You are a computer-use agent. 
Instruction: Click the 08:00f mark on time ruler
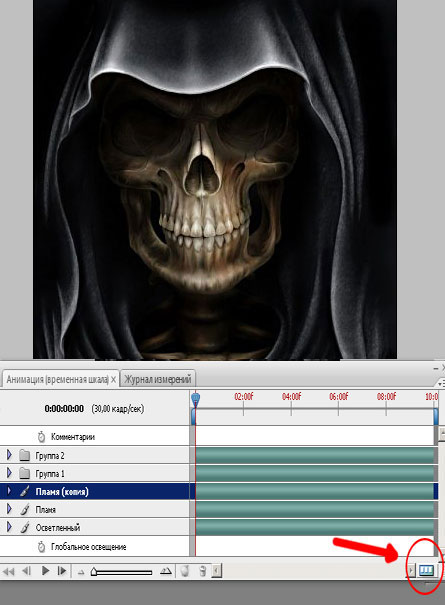[x=386, y=397]
